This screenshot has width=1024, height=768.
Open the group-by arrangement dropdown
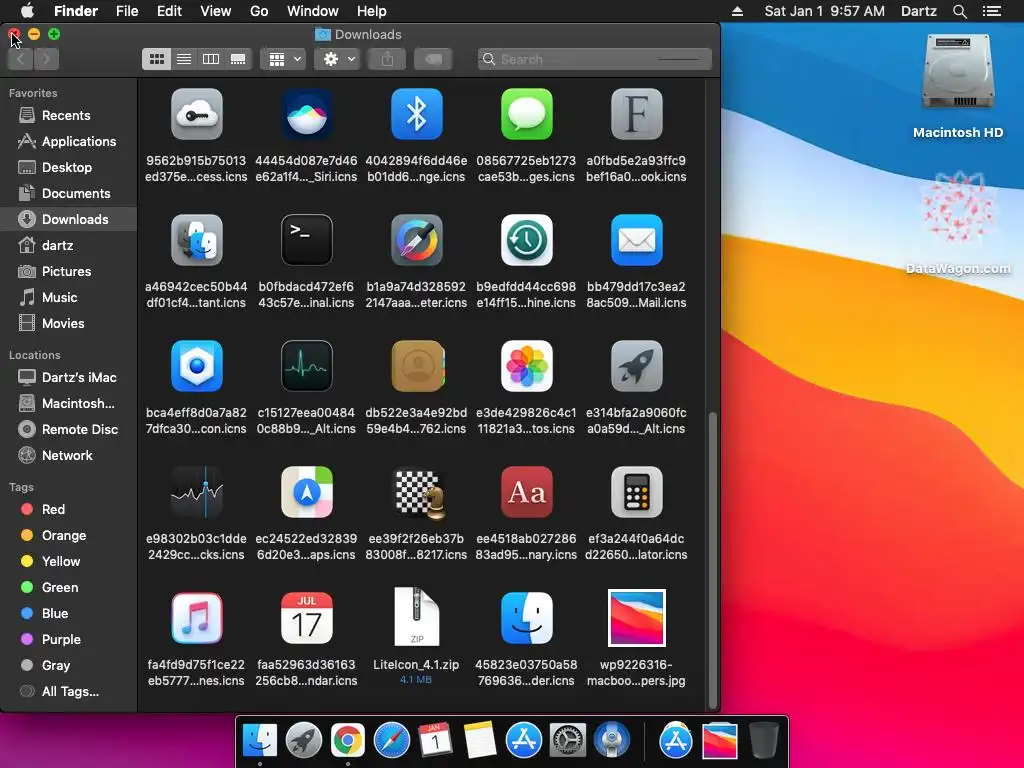(283, 59)
